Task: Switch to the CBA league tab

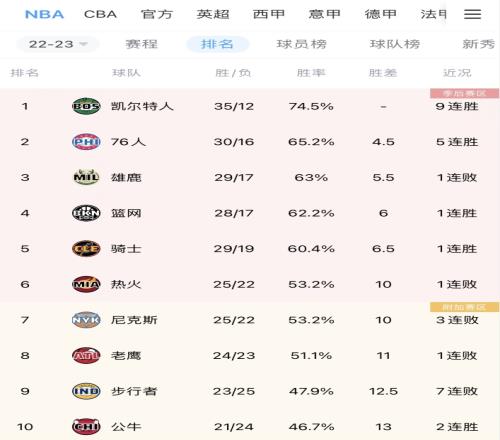Action: (x=100, y=14)
